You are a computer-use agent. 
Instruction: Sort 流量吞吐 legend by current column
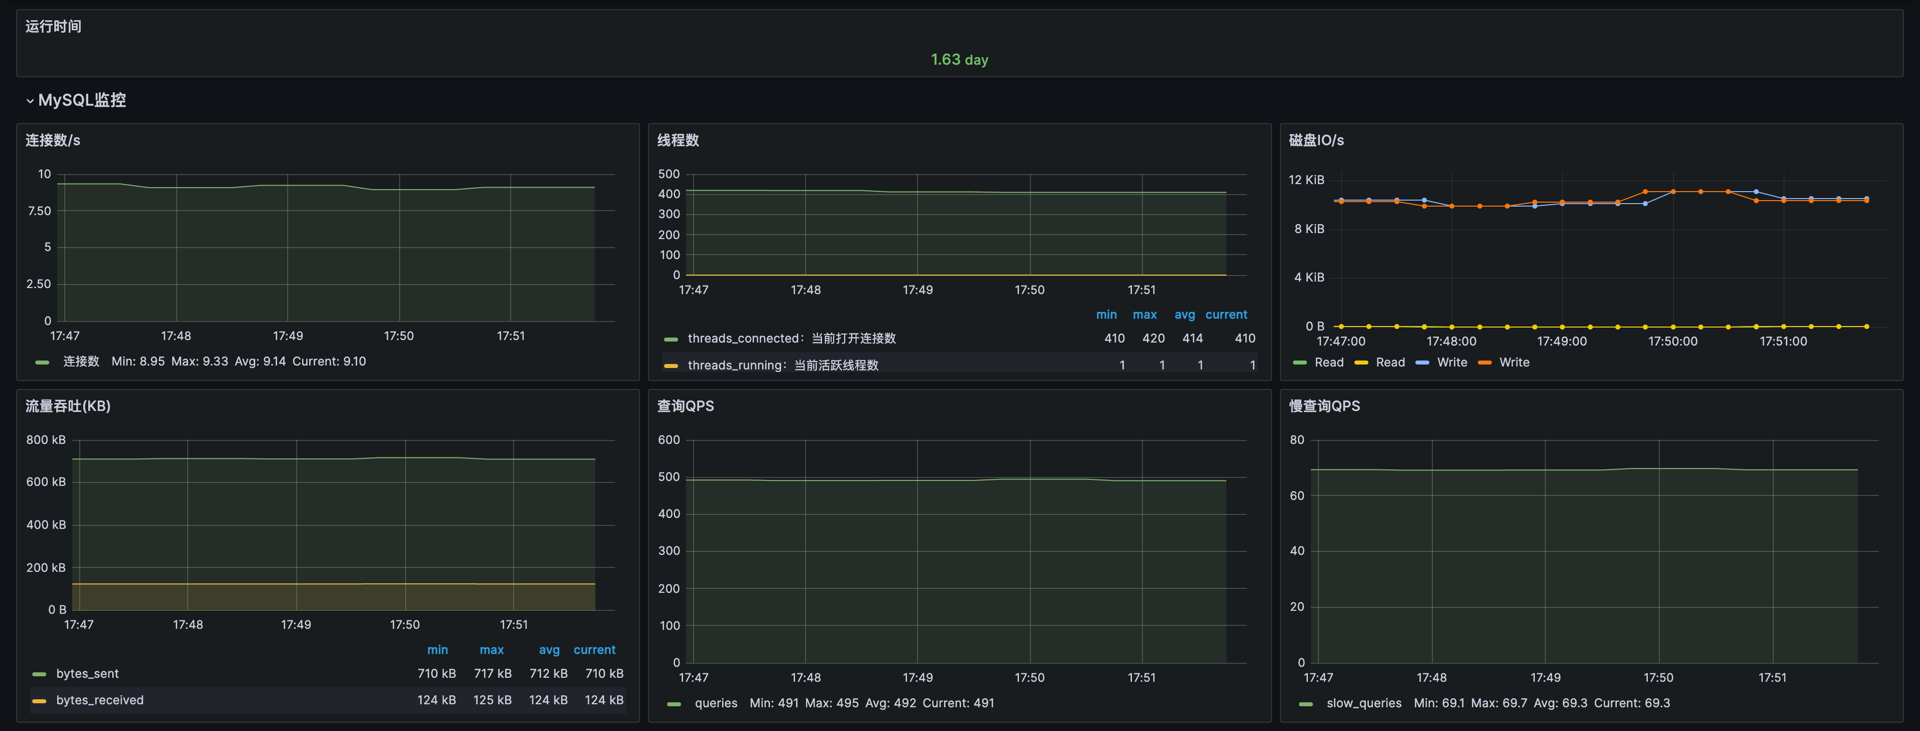tap(594, 650)
